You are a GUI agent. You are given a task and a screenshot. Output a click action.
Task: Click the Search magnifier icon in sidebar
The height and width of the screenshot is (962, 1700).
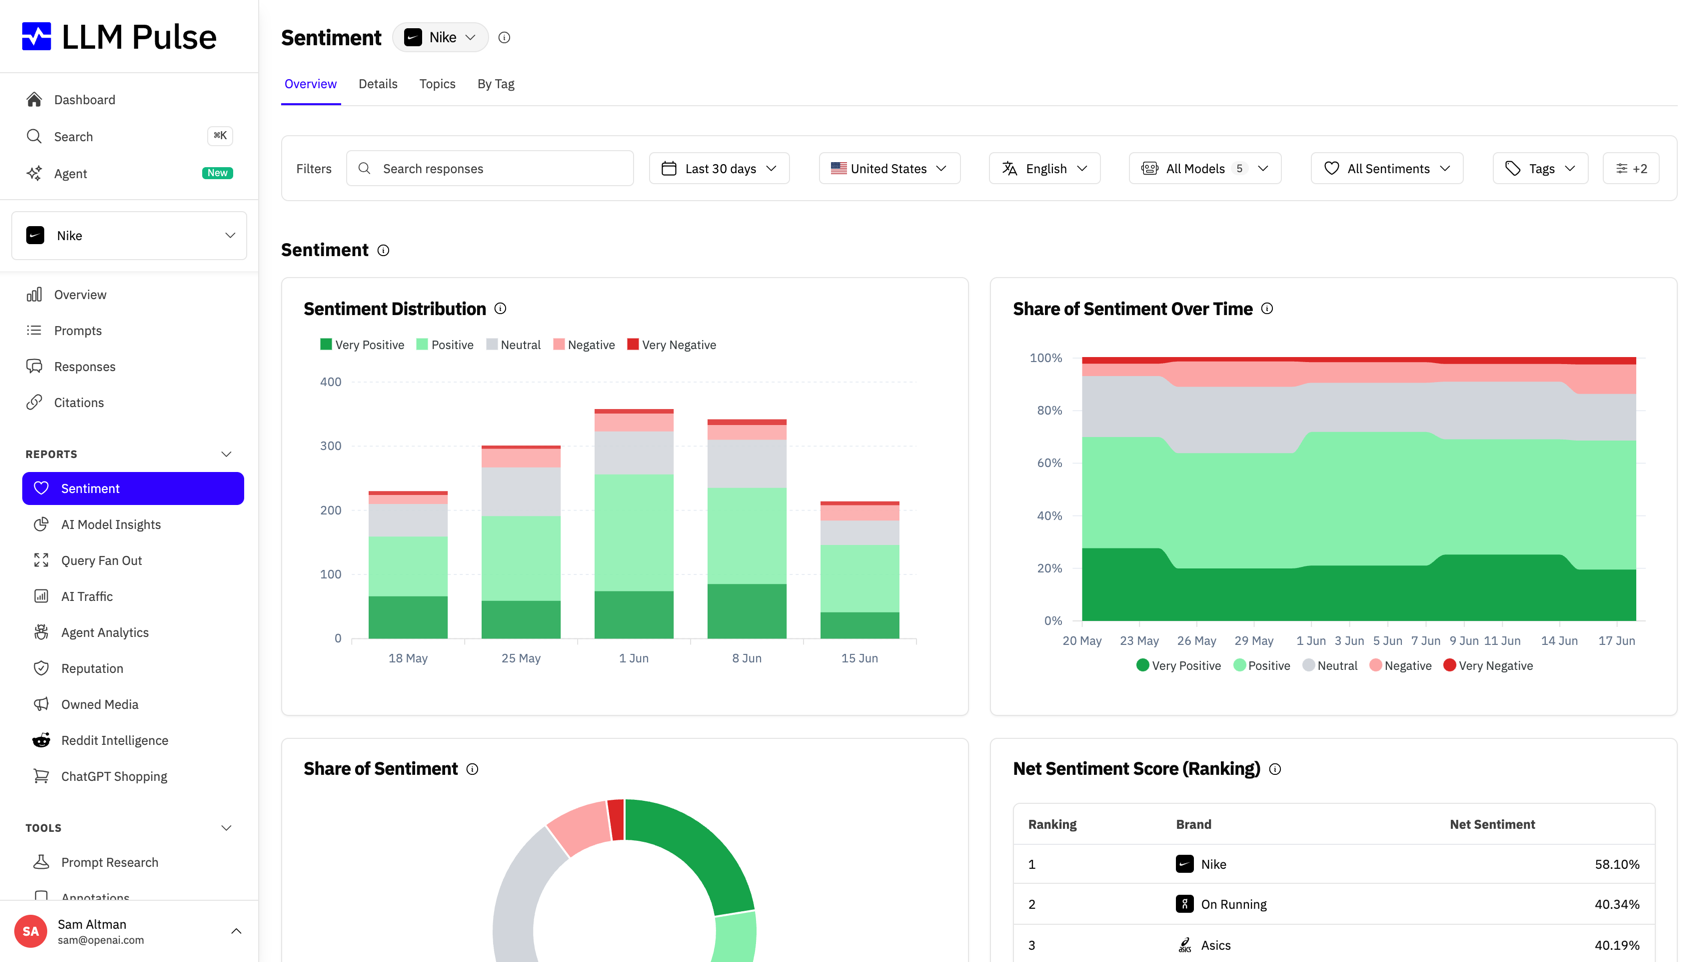tap(34, 136)
